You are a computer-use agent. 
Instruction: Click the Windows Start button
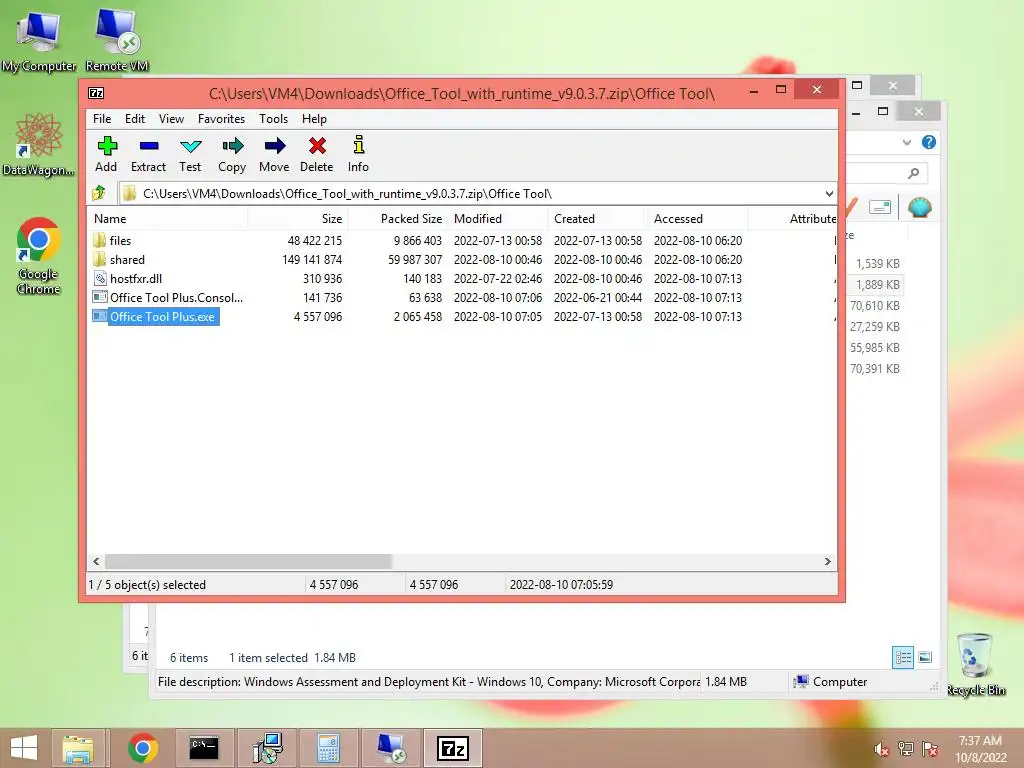(24, 748)
